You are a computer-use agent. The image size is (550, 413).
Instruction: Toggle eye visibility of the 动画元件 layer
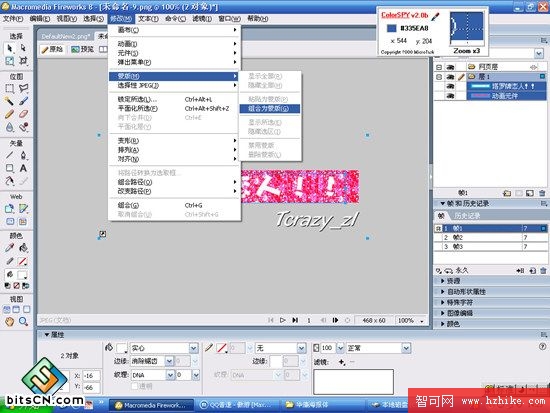tap(450, 95)
